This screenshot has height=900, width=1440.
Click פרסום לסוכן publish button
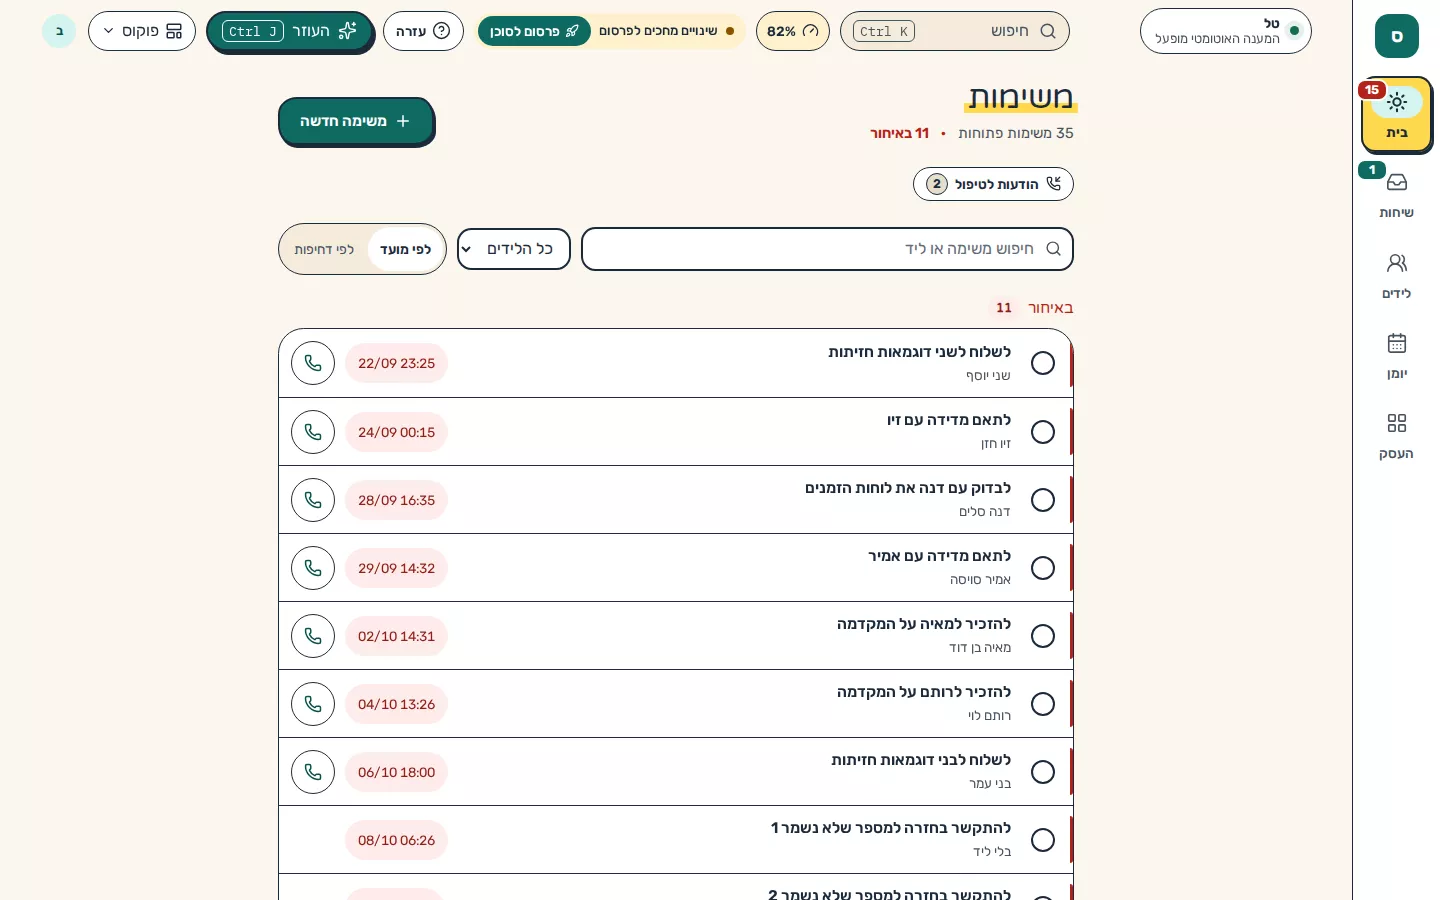pyautogui.click(x=534, y=31)
